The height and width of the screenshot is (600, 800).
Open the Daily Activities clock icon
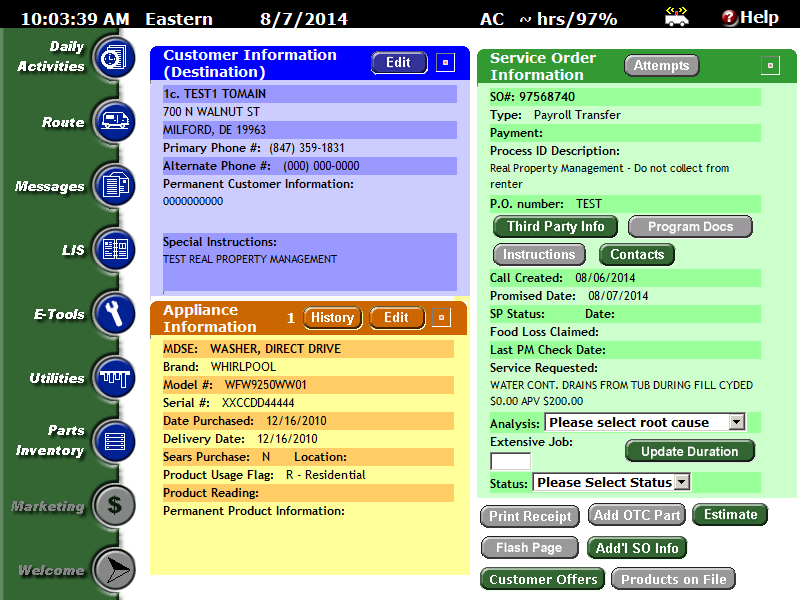coord(114,58)
